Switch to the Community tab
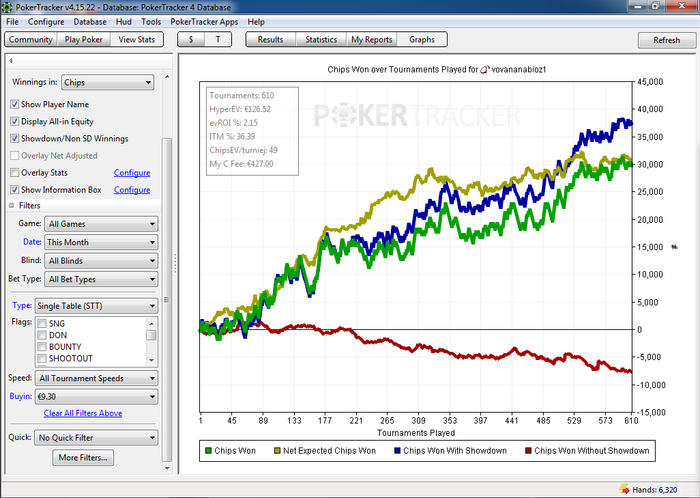Viewport: 700px width, 498px height. tap(31, 40)
